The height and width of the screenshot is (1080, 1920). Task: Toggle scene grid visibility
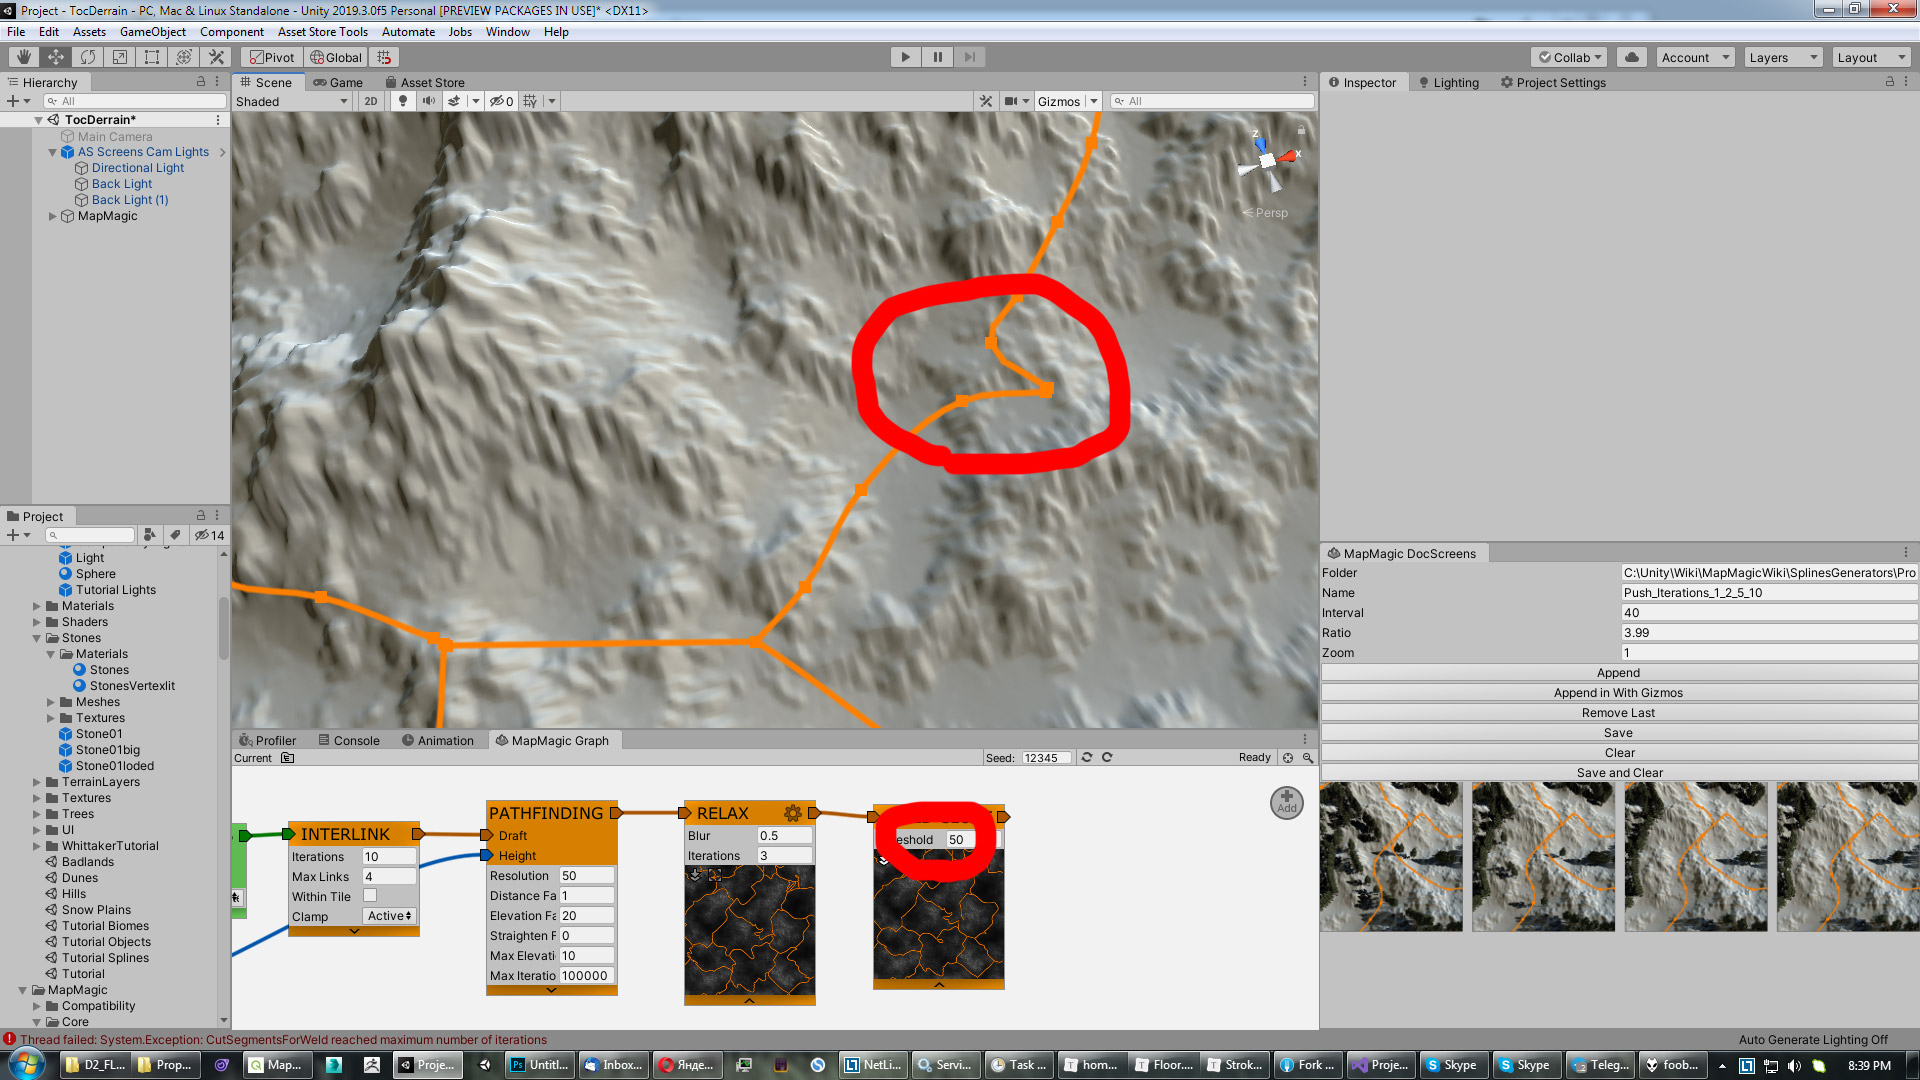point(530,101)
